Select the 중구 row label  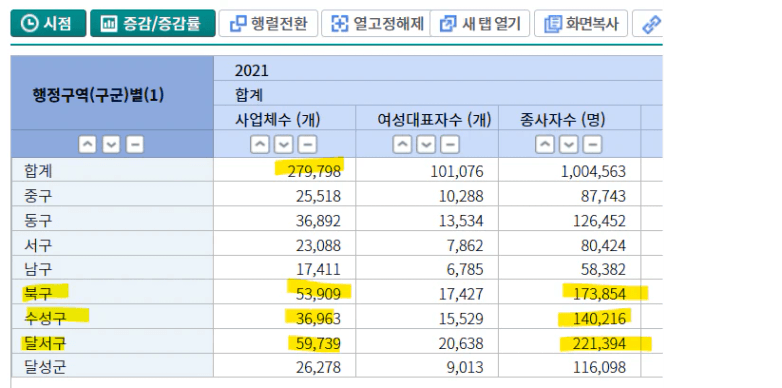pos(38,195)
